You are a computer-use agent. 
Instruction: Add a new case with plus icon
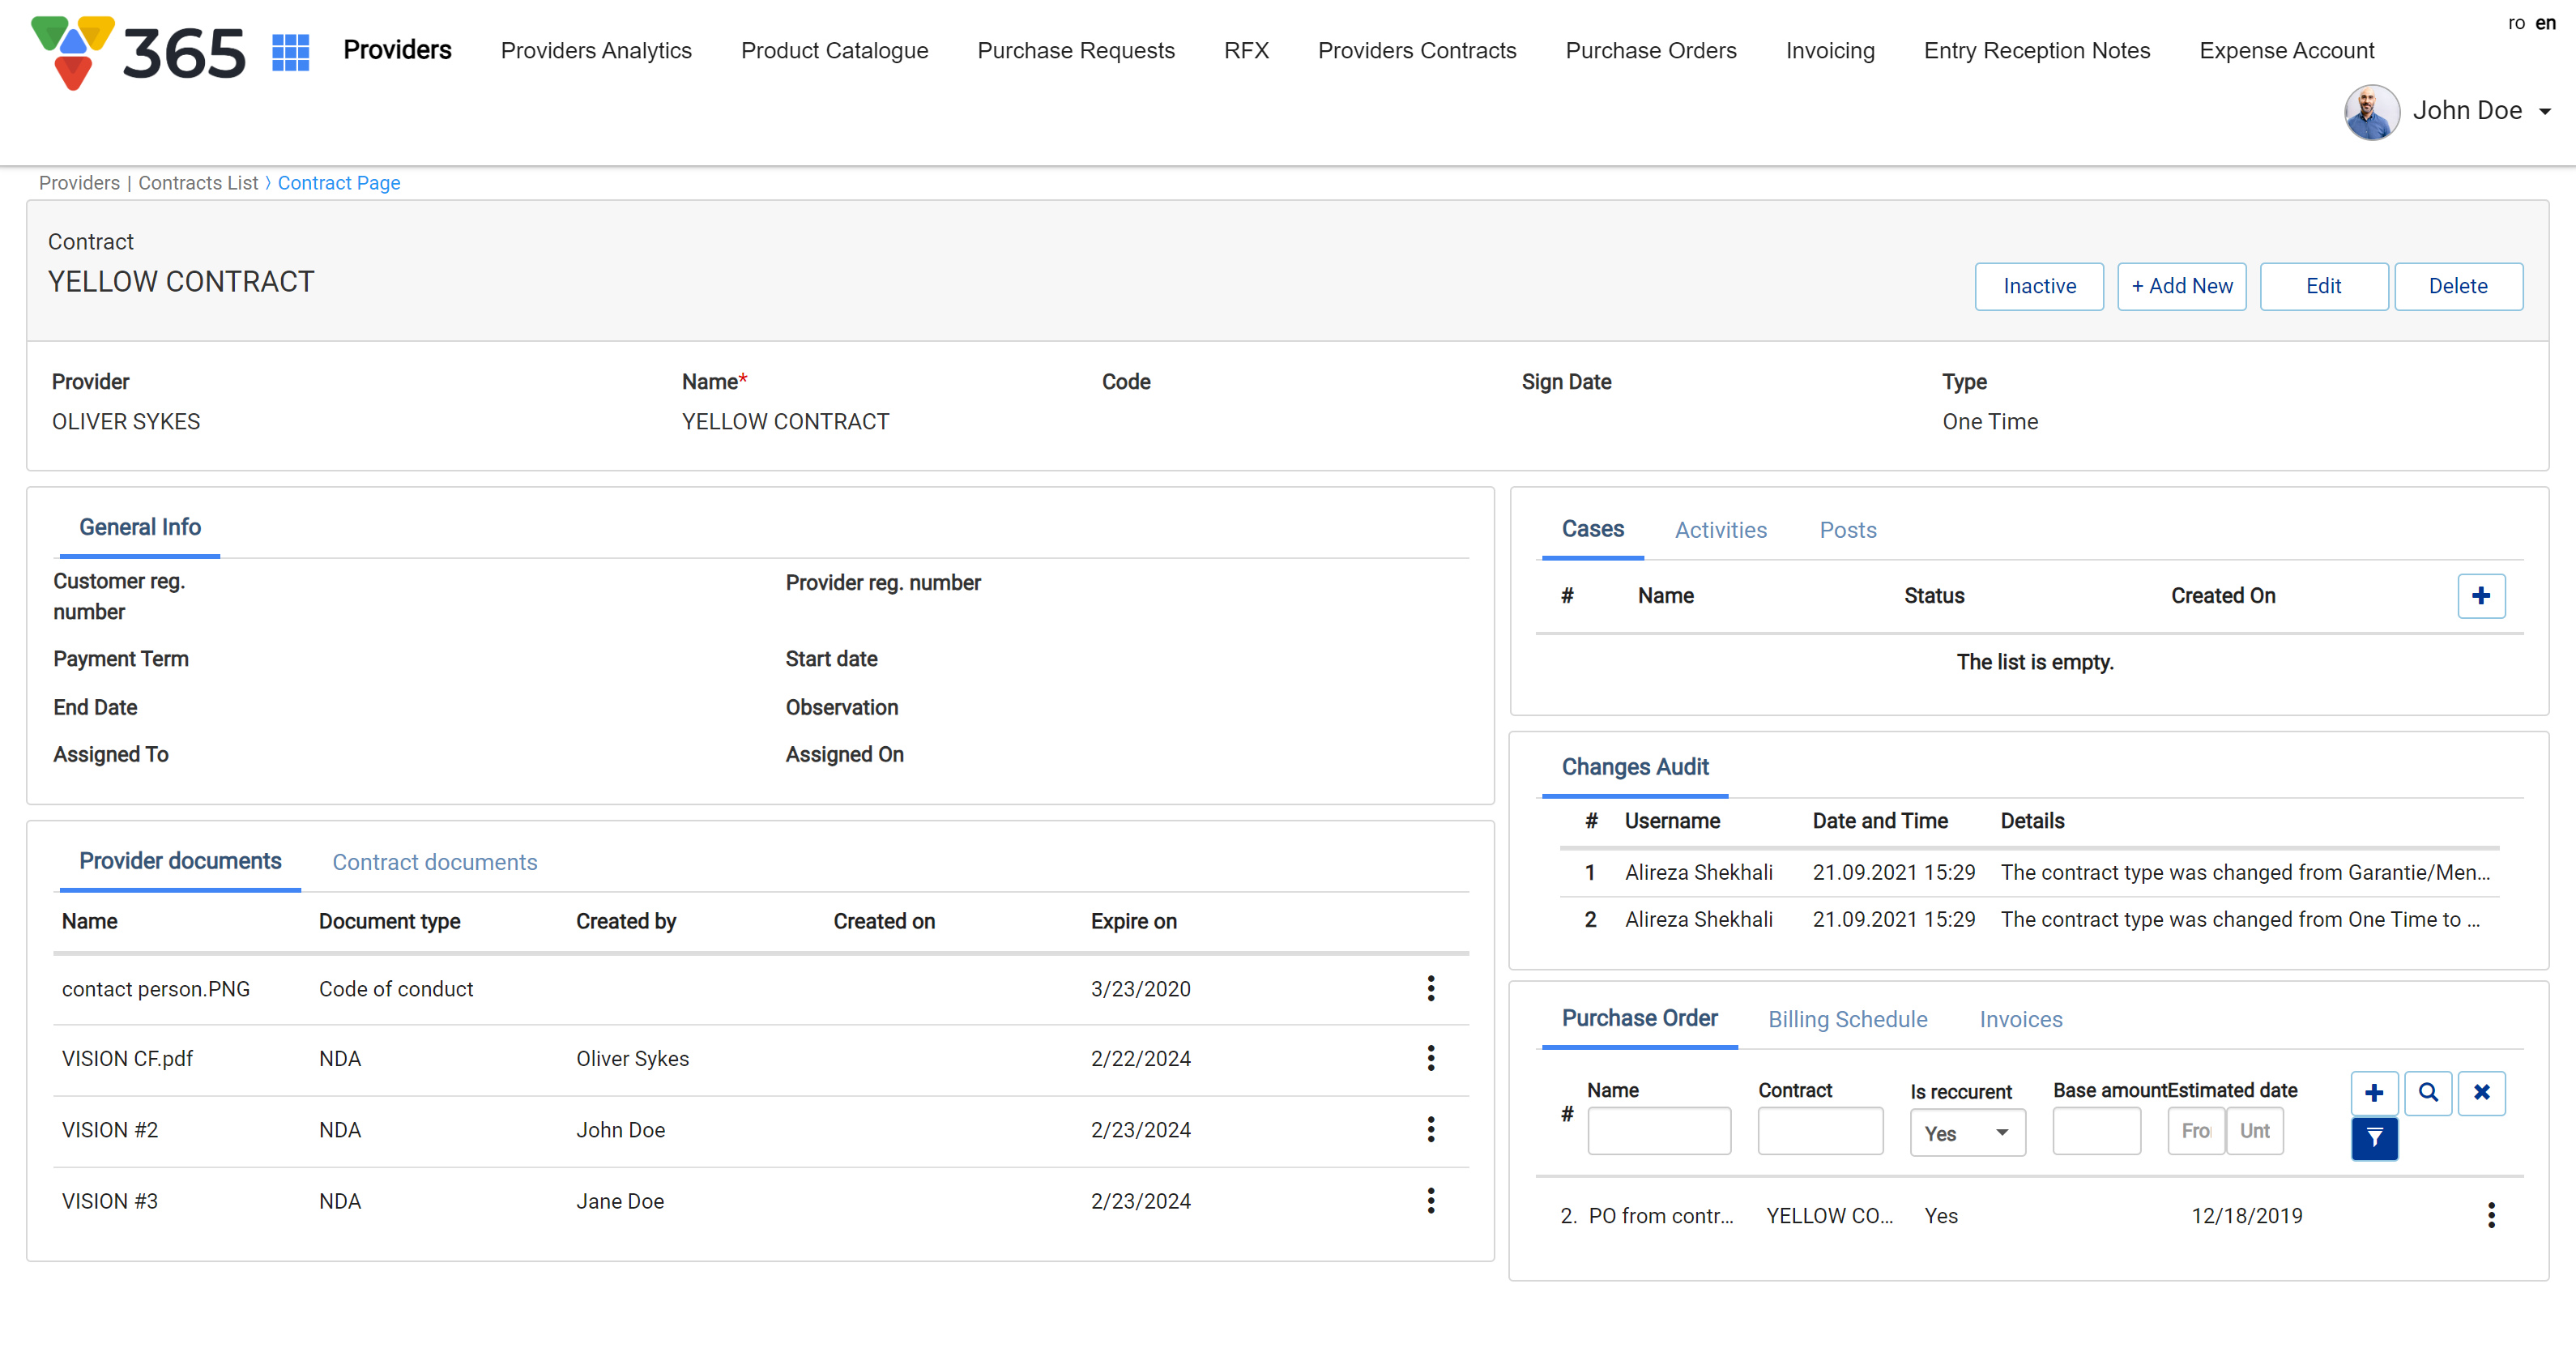tap(2480, 596)
